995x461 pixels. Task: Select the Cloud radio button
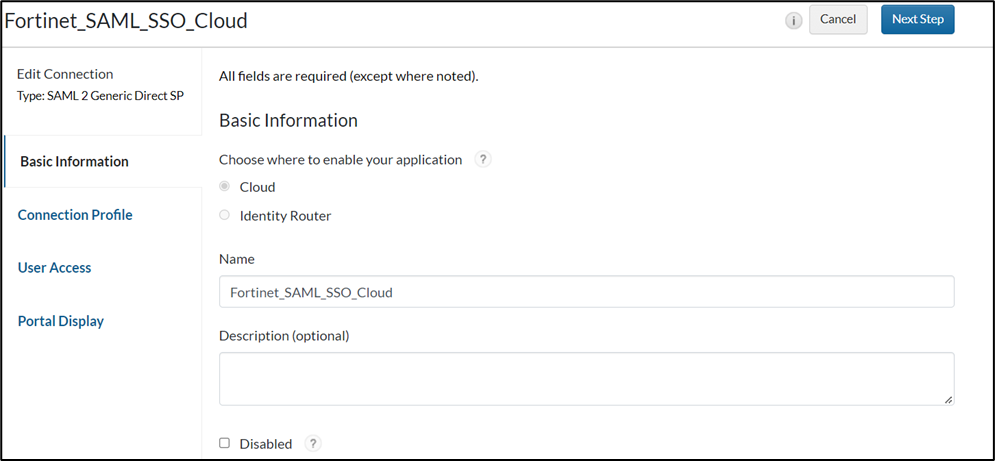225,187
